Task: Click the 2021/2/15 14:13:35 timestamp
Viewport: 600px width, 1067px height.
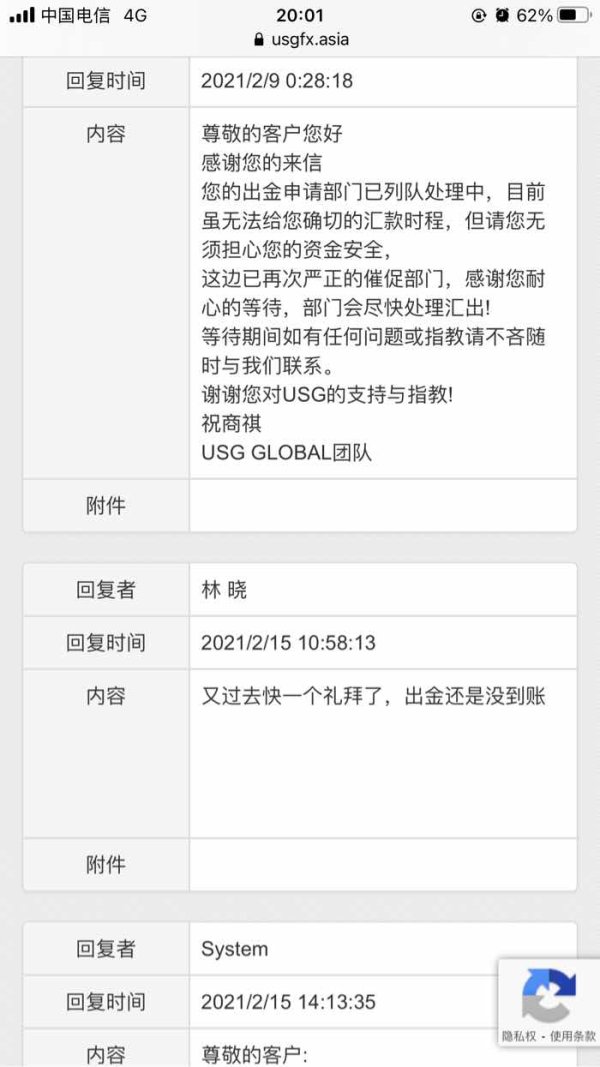Action: (x=288, y=1002)
